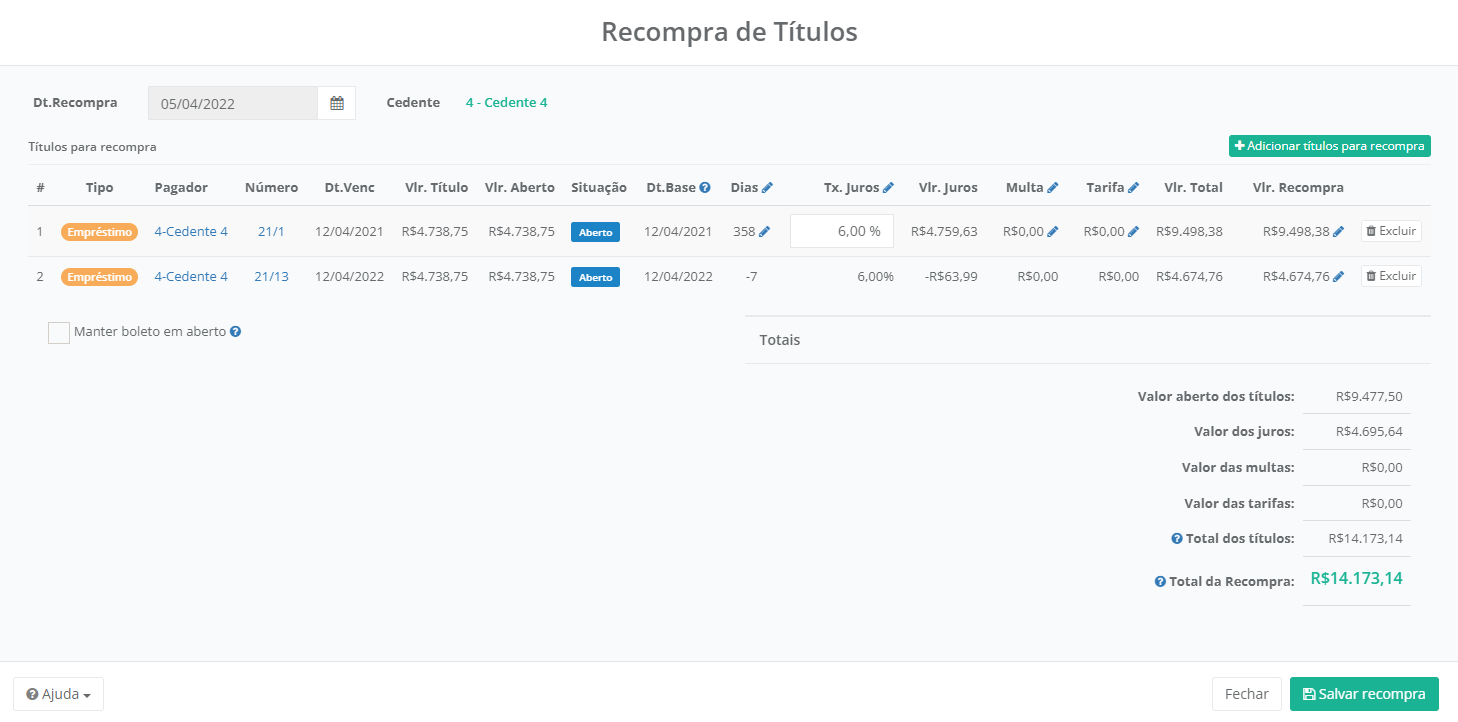Open the Ajuda dropdown menu
The height and width of the screenshot is (722, 1458).
tap(58, 694)
